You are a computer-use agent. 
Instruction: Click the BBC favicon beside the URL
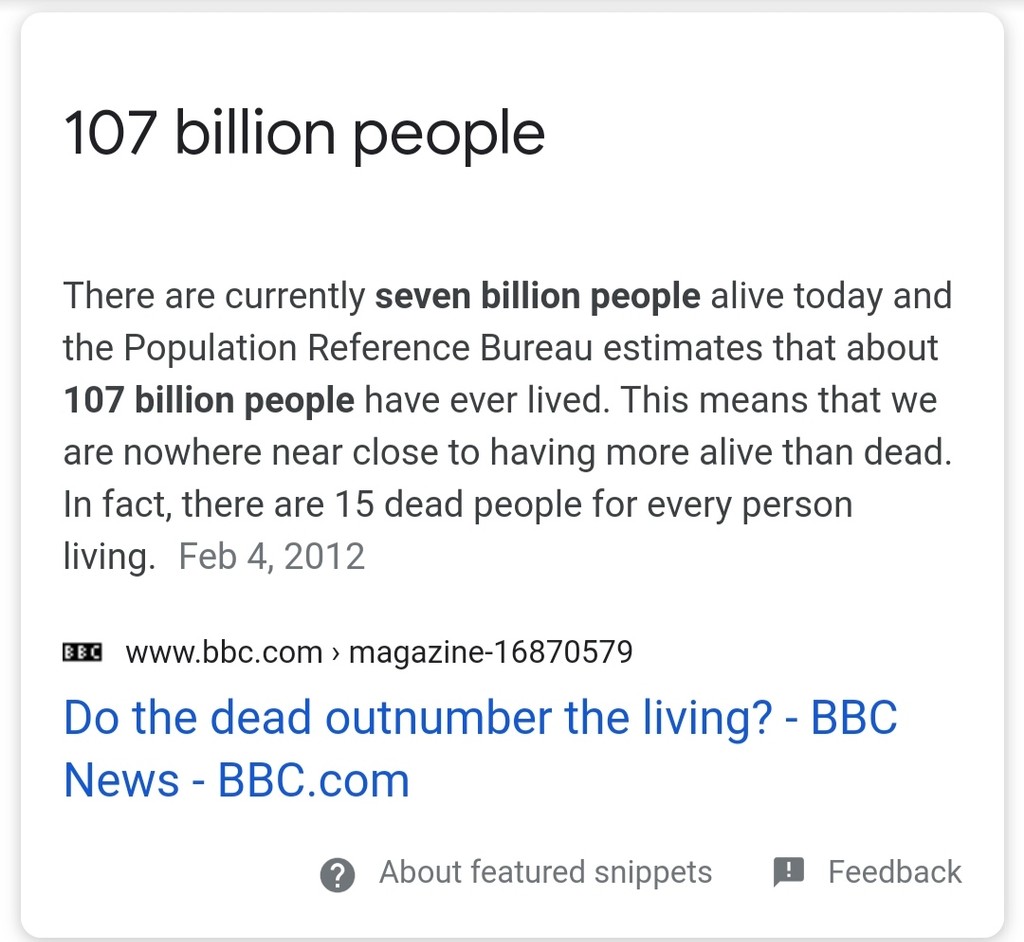click(x=82, y=652)
